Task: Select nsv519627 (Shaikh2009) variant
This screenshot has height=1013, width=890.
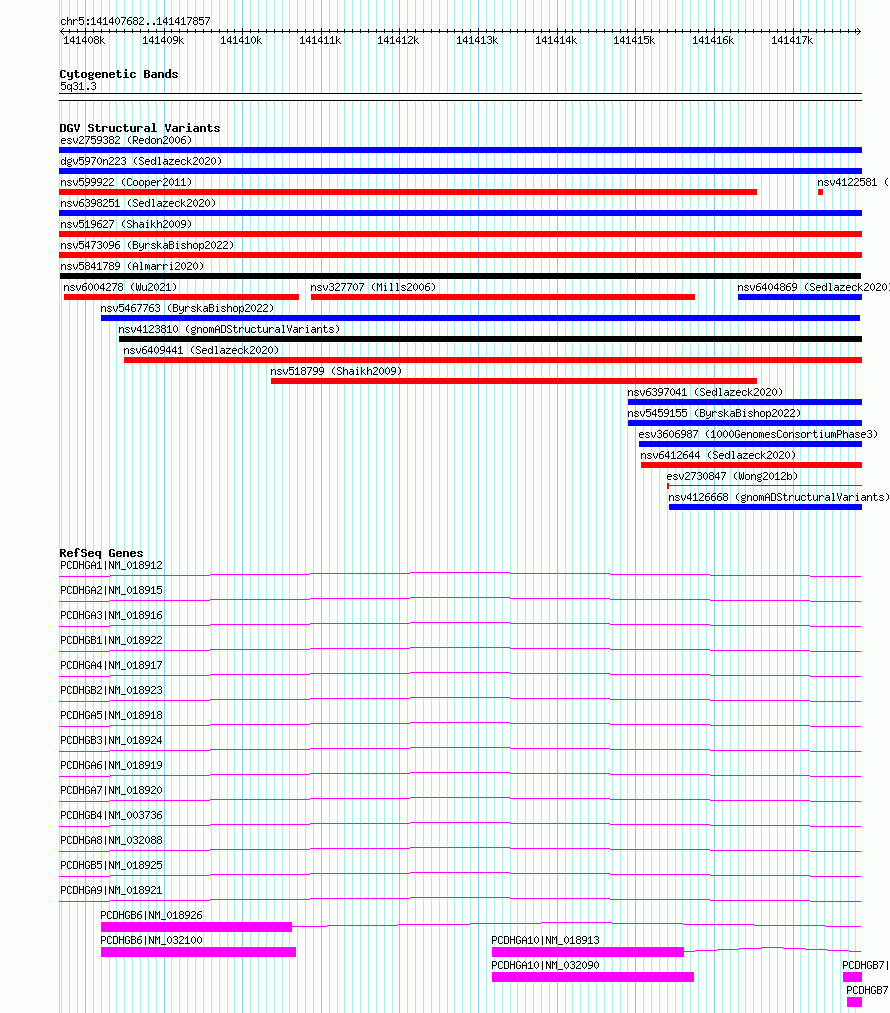Action: tap(461, 234)
